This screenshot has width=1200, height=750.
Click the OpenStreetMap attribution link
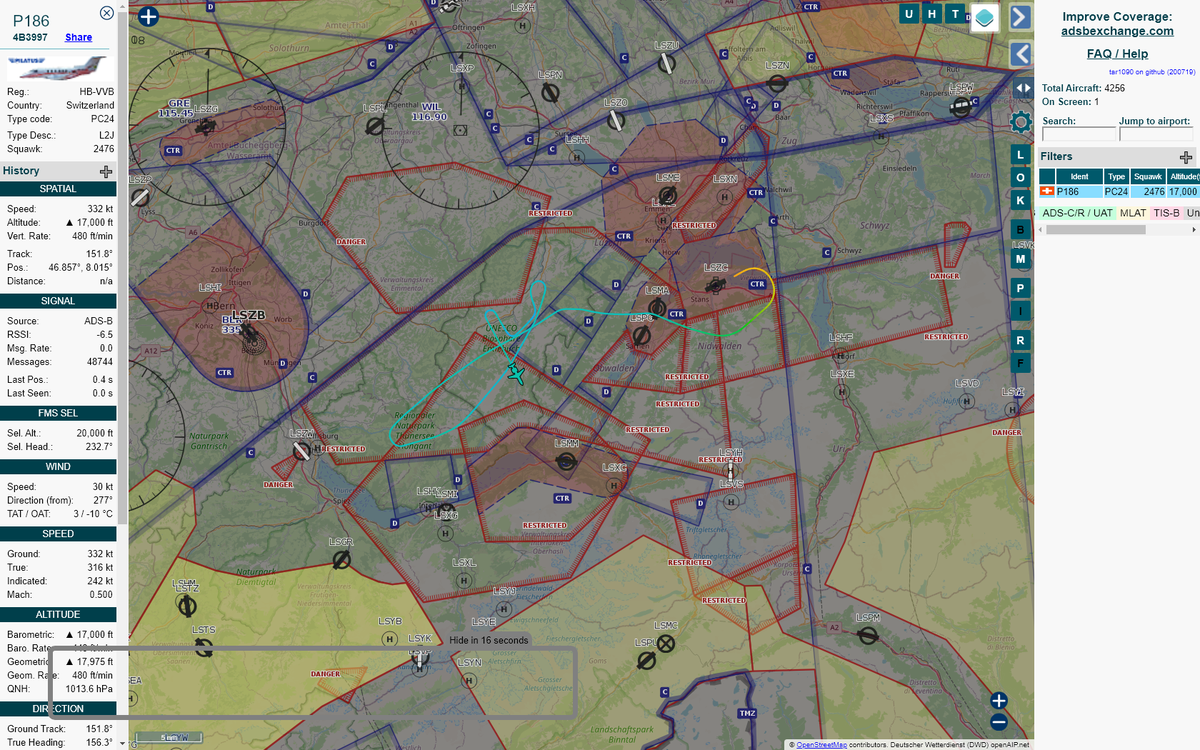tap(821, 744)
